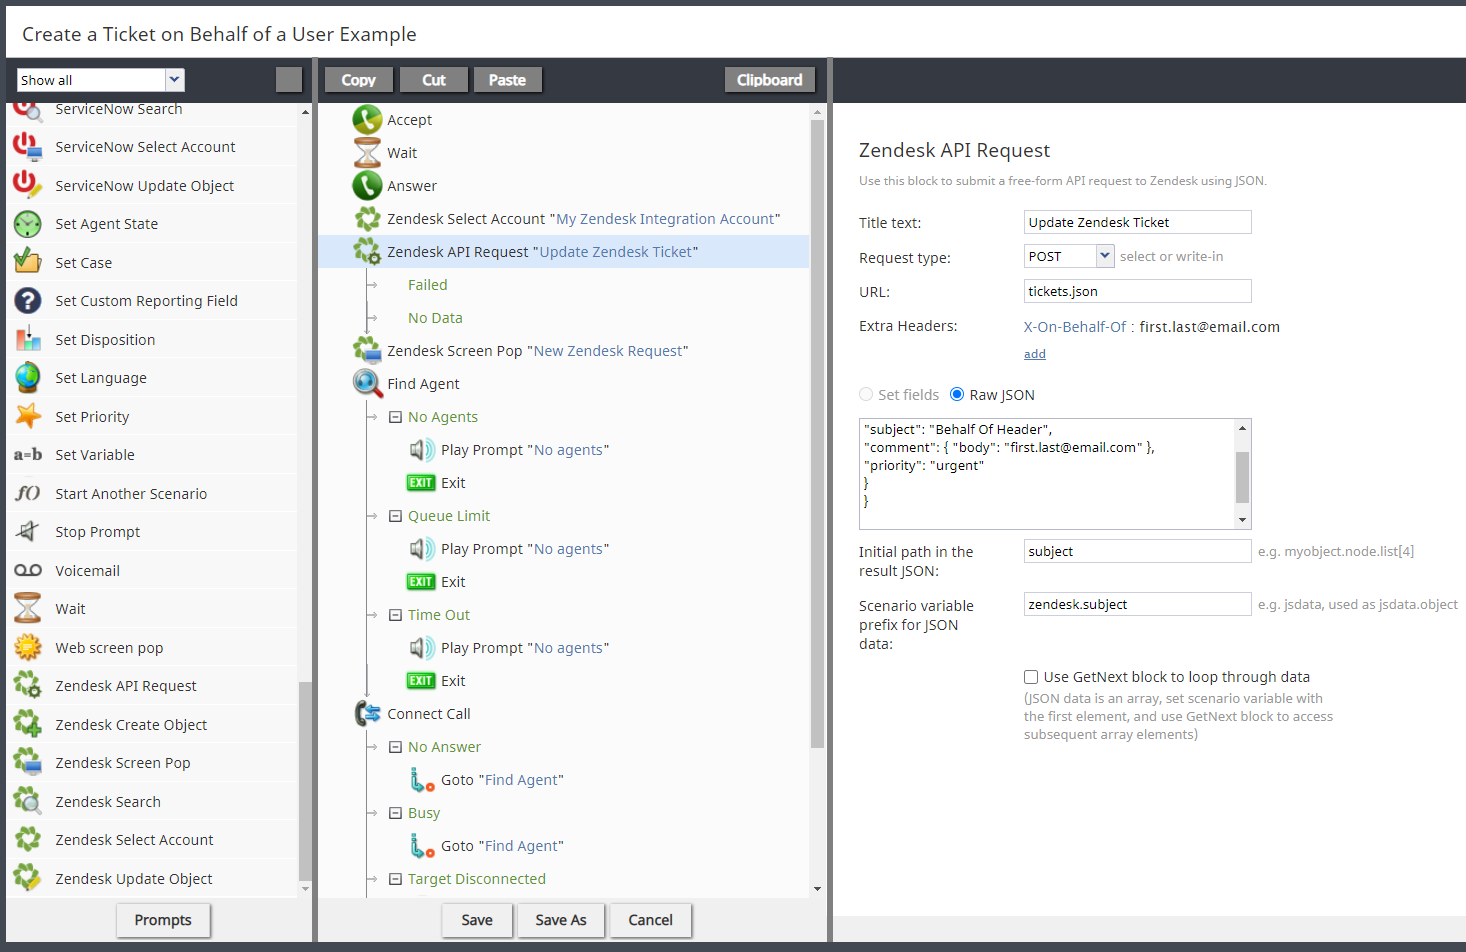Click the X-On-Behalf-Of header link

[x=1075, y=327]
